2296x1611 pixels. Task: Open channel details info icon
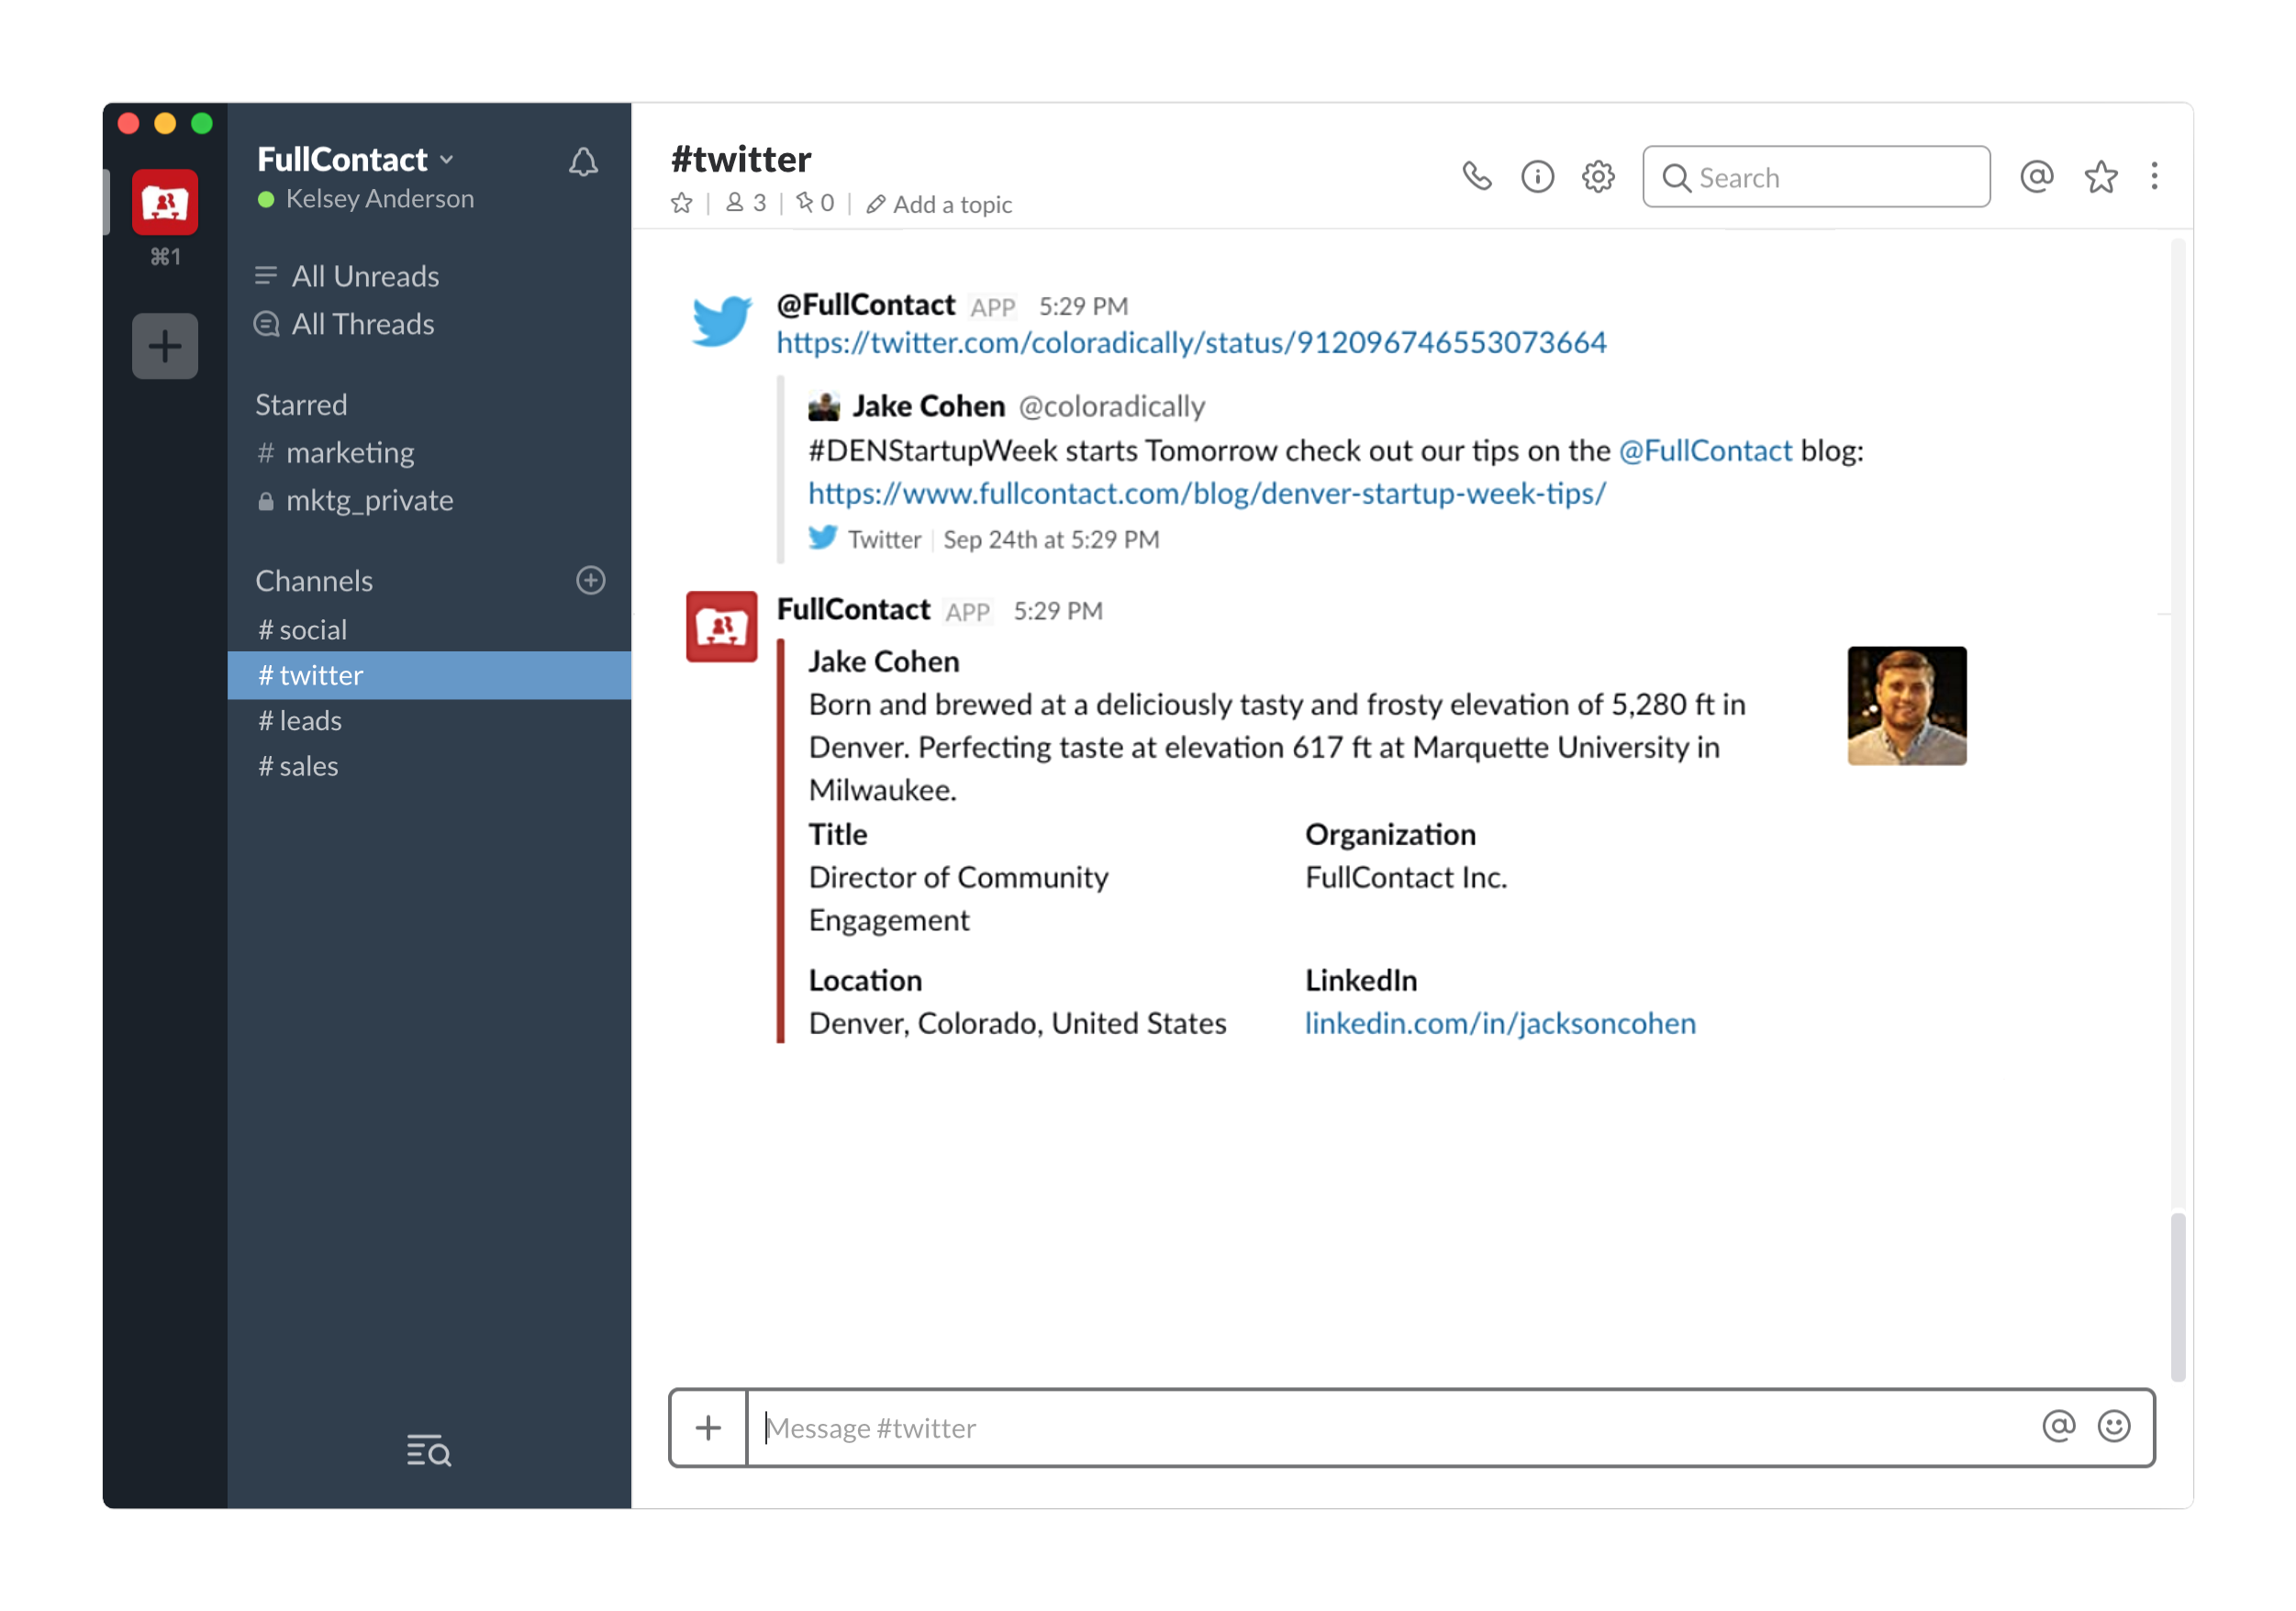1537,177
